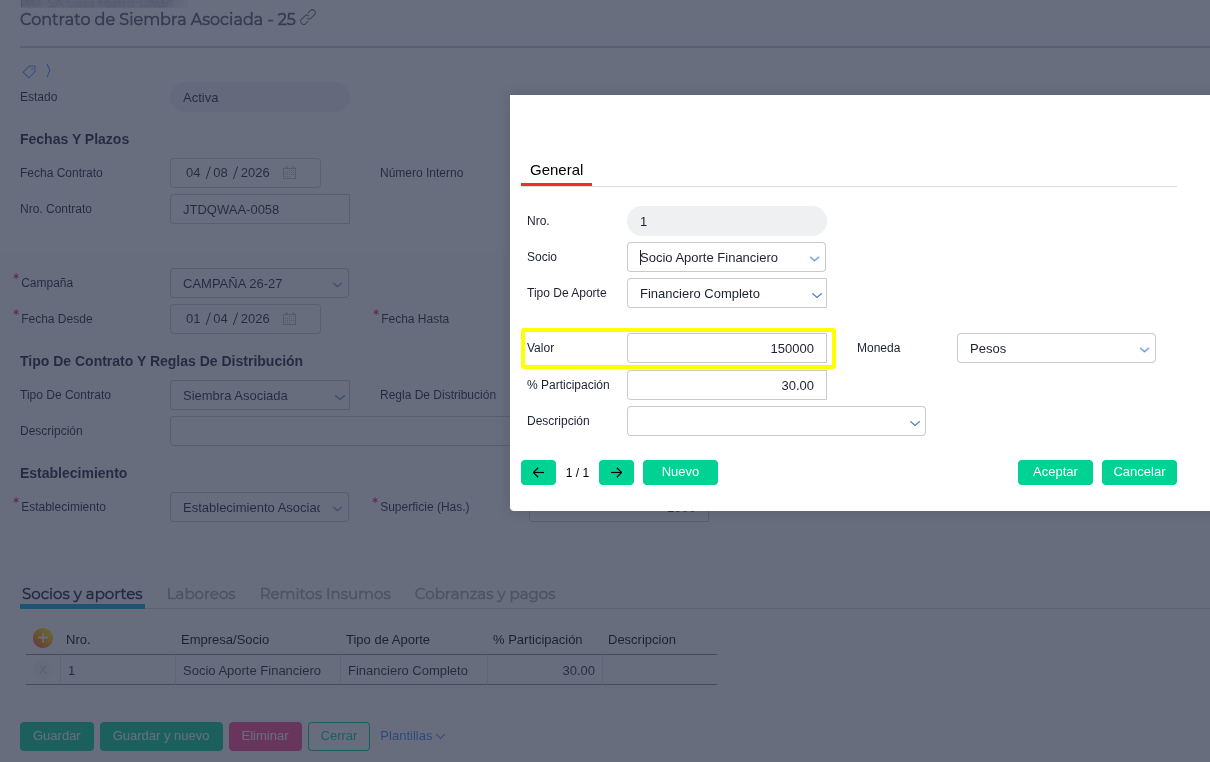Select the General tab in dialog
Screen dimensions: 1210x762
point(556,170)
